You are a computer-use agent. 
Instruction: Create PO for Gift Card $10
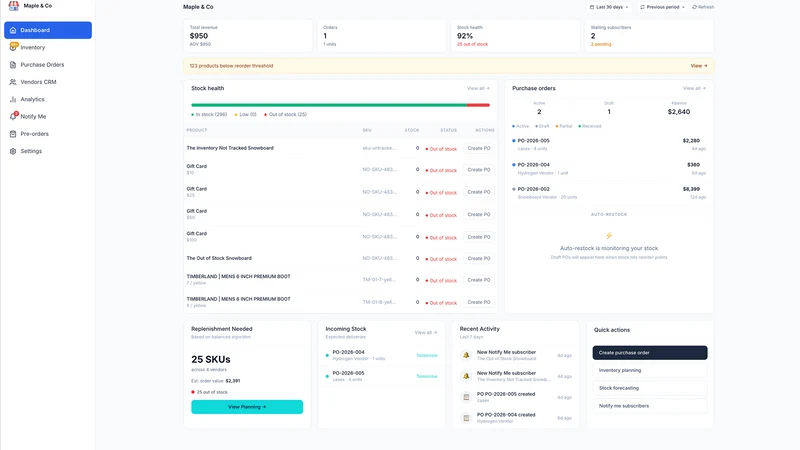click(479, 170)
